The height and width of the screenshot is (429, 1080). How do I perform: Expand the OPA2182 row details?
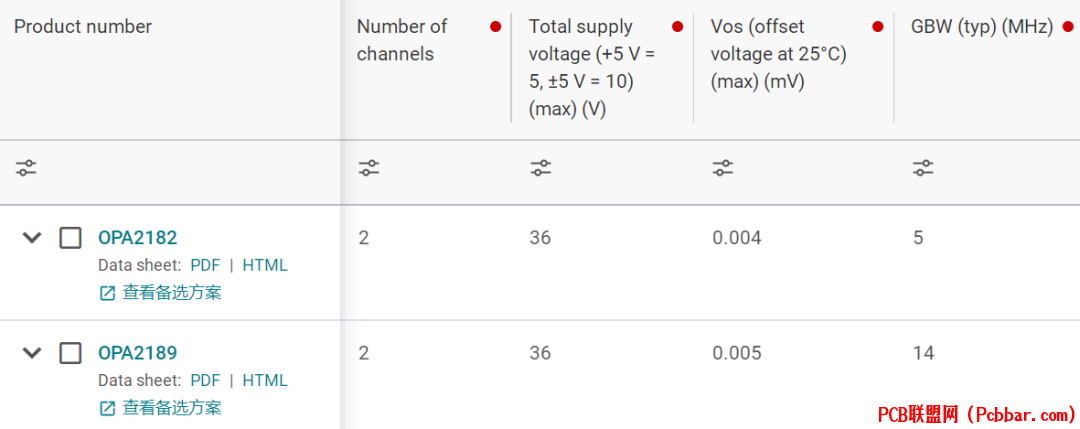32,238
